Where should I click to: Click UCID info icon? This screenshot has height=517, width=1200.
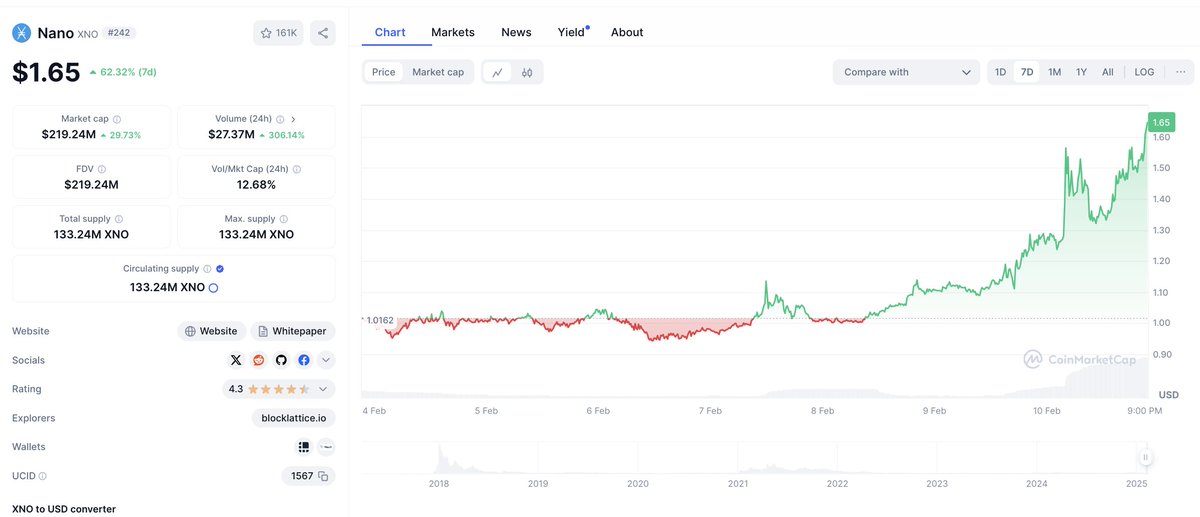click(42, 477)
